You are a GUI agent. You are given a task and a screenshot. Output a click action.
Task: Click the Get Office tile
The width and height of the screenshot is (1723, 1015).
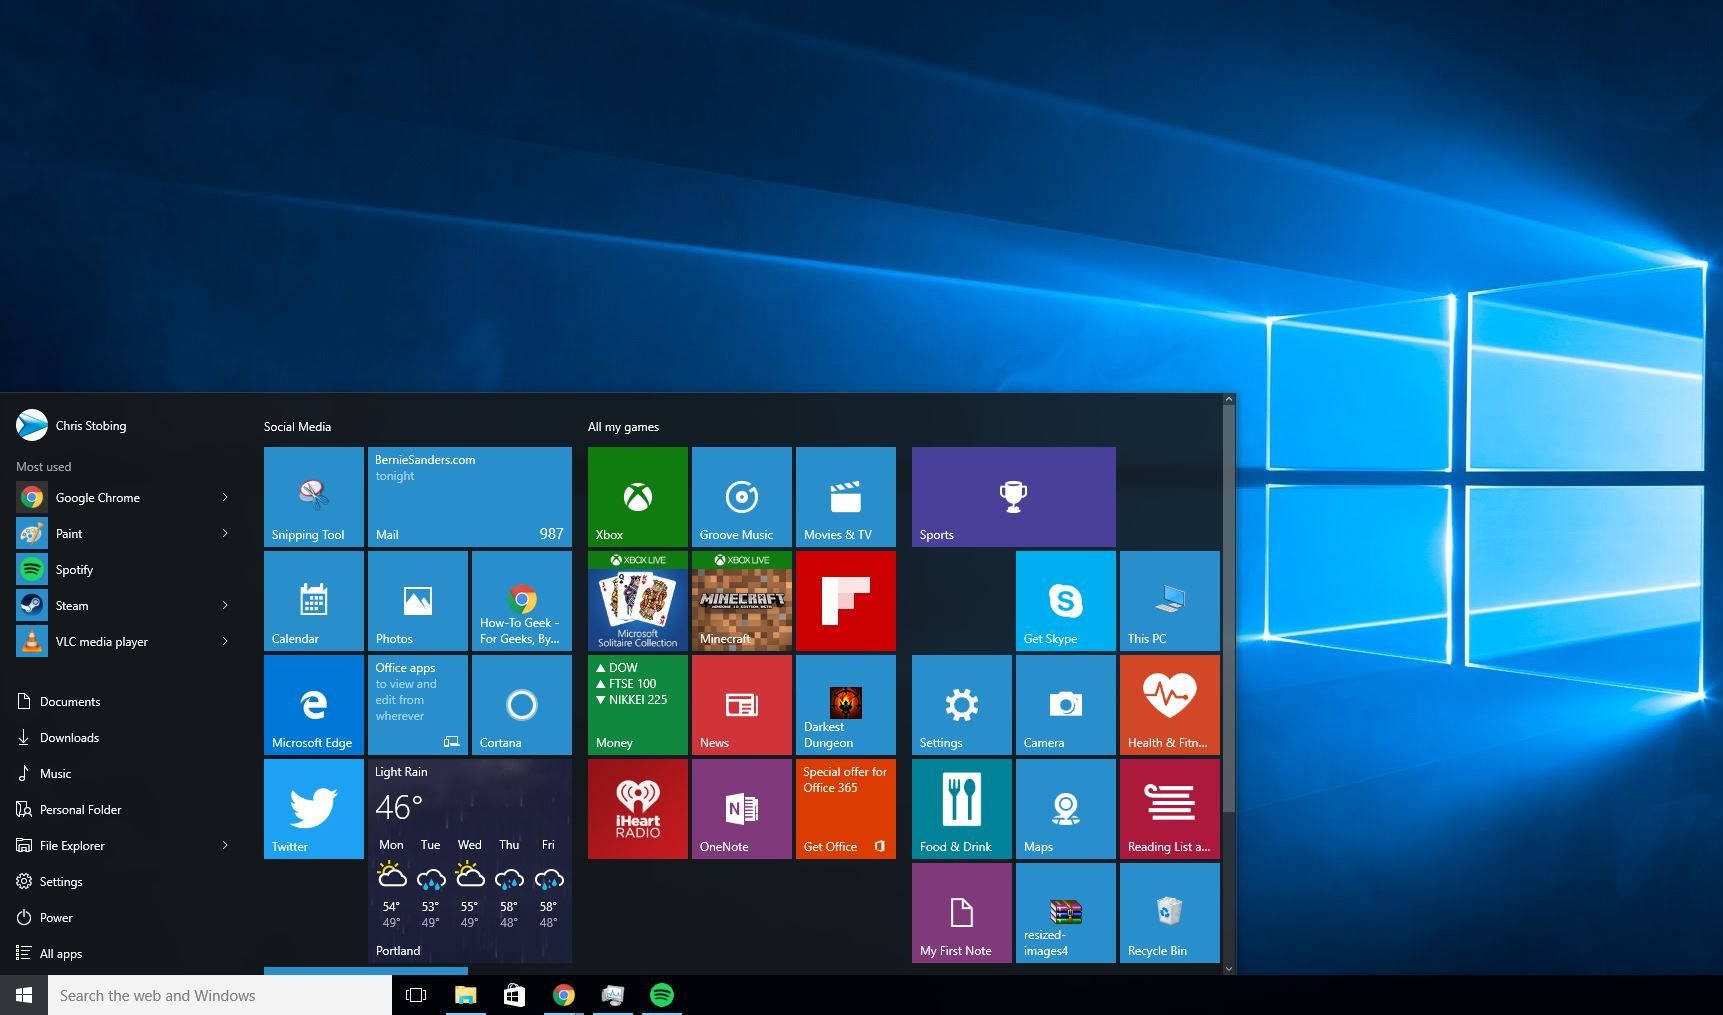click(x=846, y=809)
